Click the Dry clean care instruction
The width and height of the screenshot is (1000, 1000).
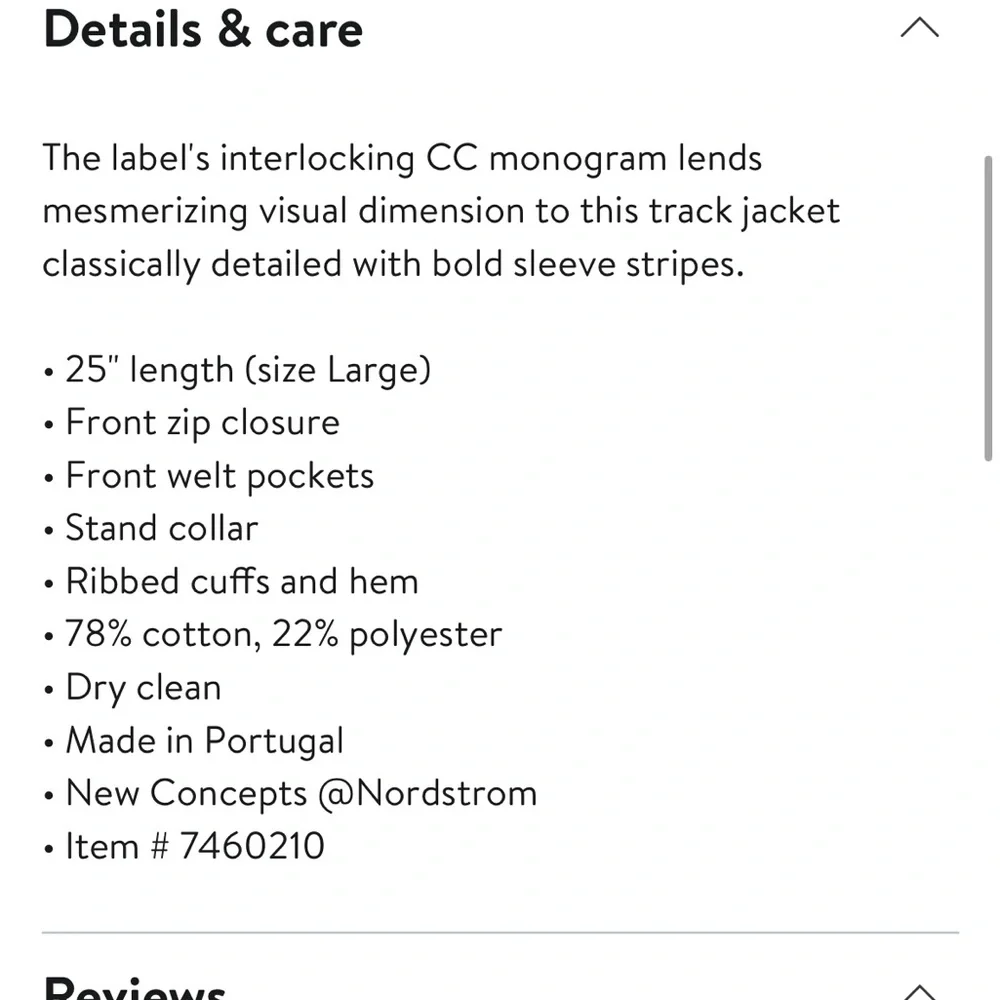point(143,688)
